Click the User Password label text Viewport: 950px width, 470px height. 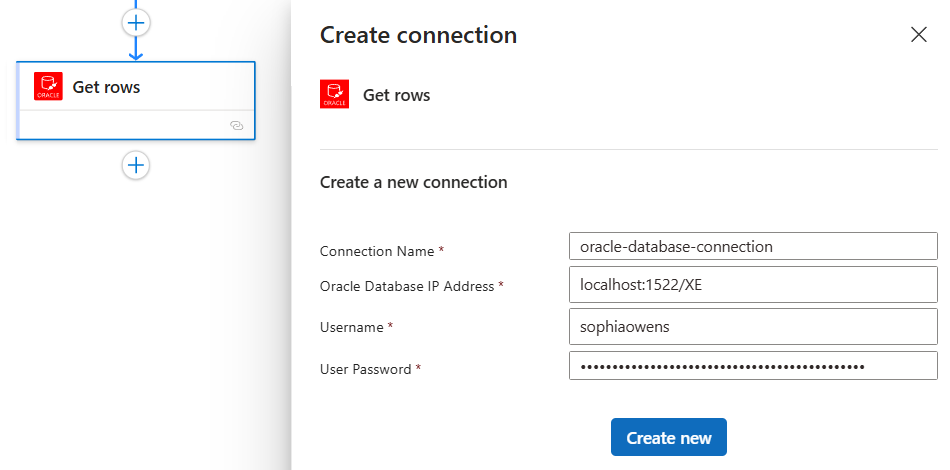coord(365,369)
